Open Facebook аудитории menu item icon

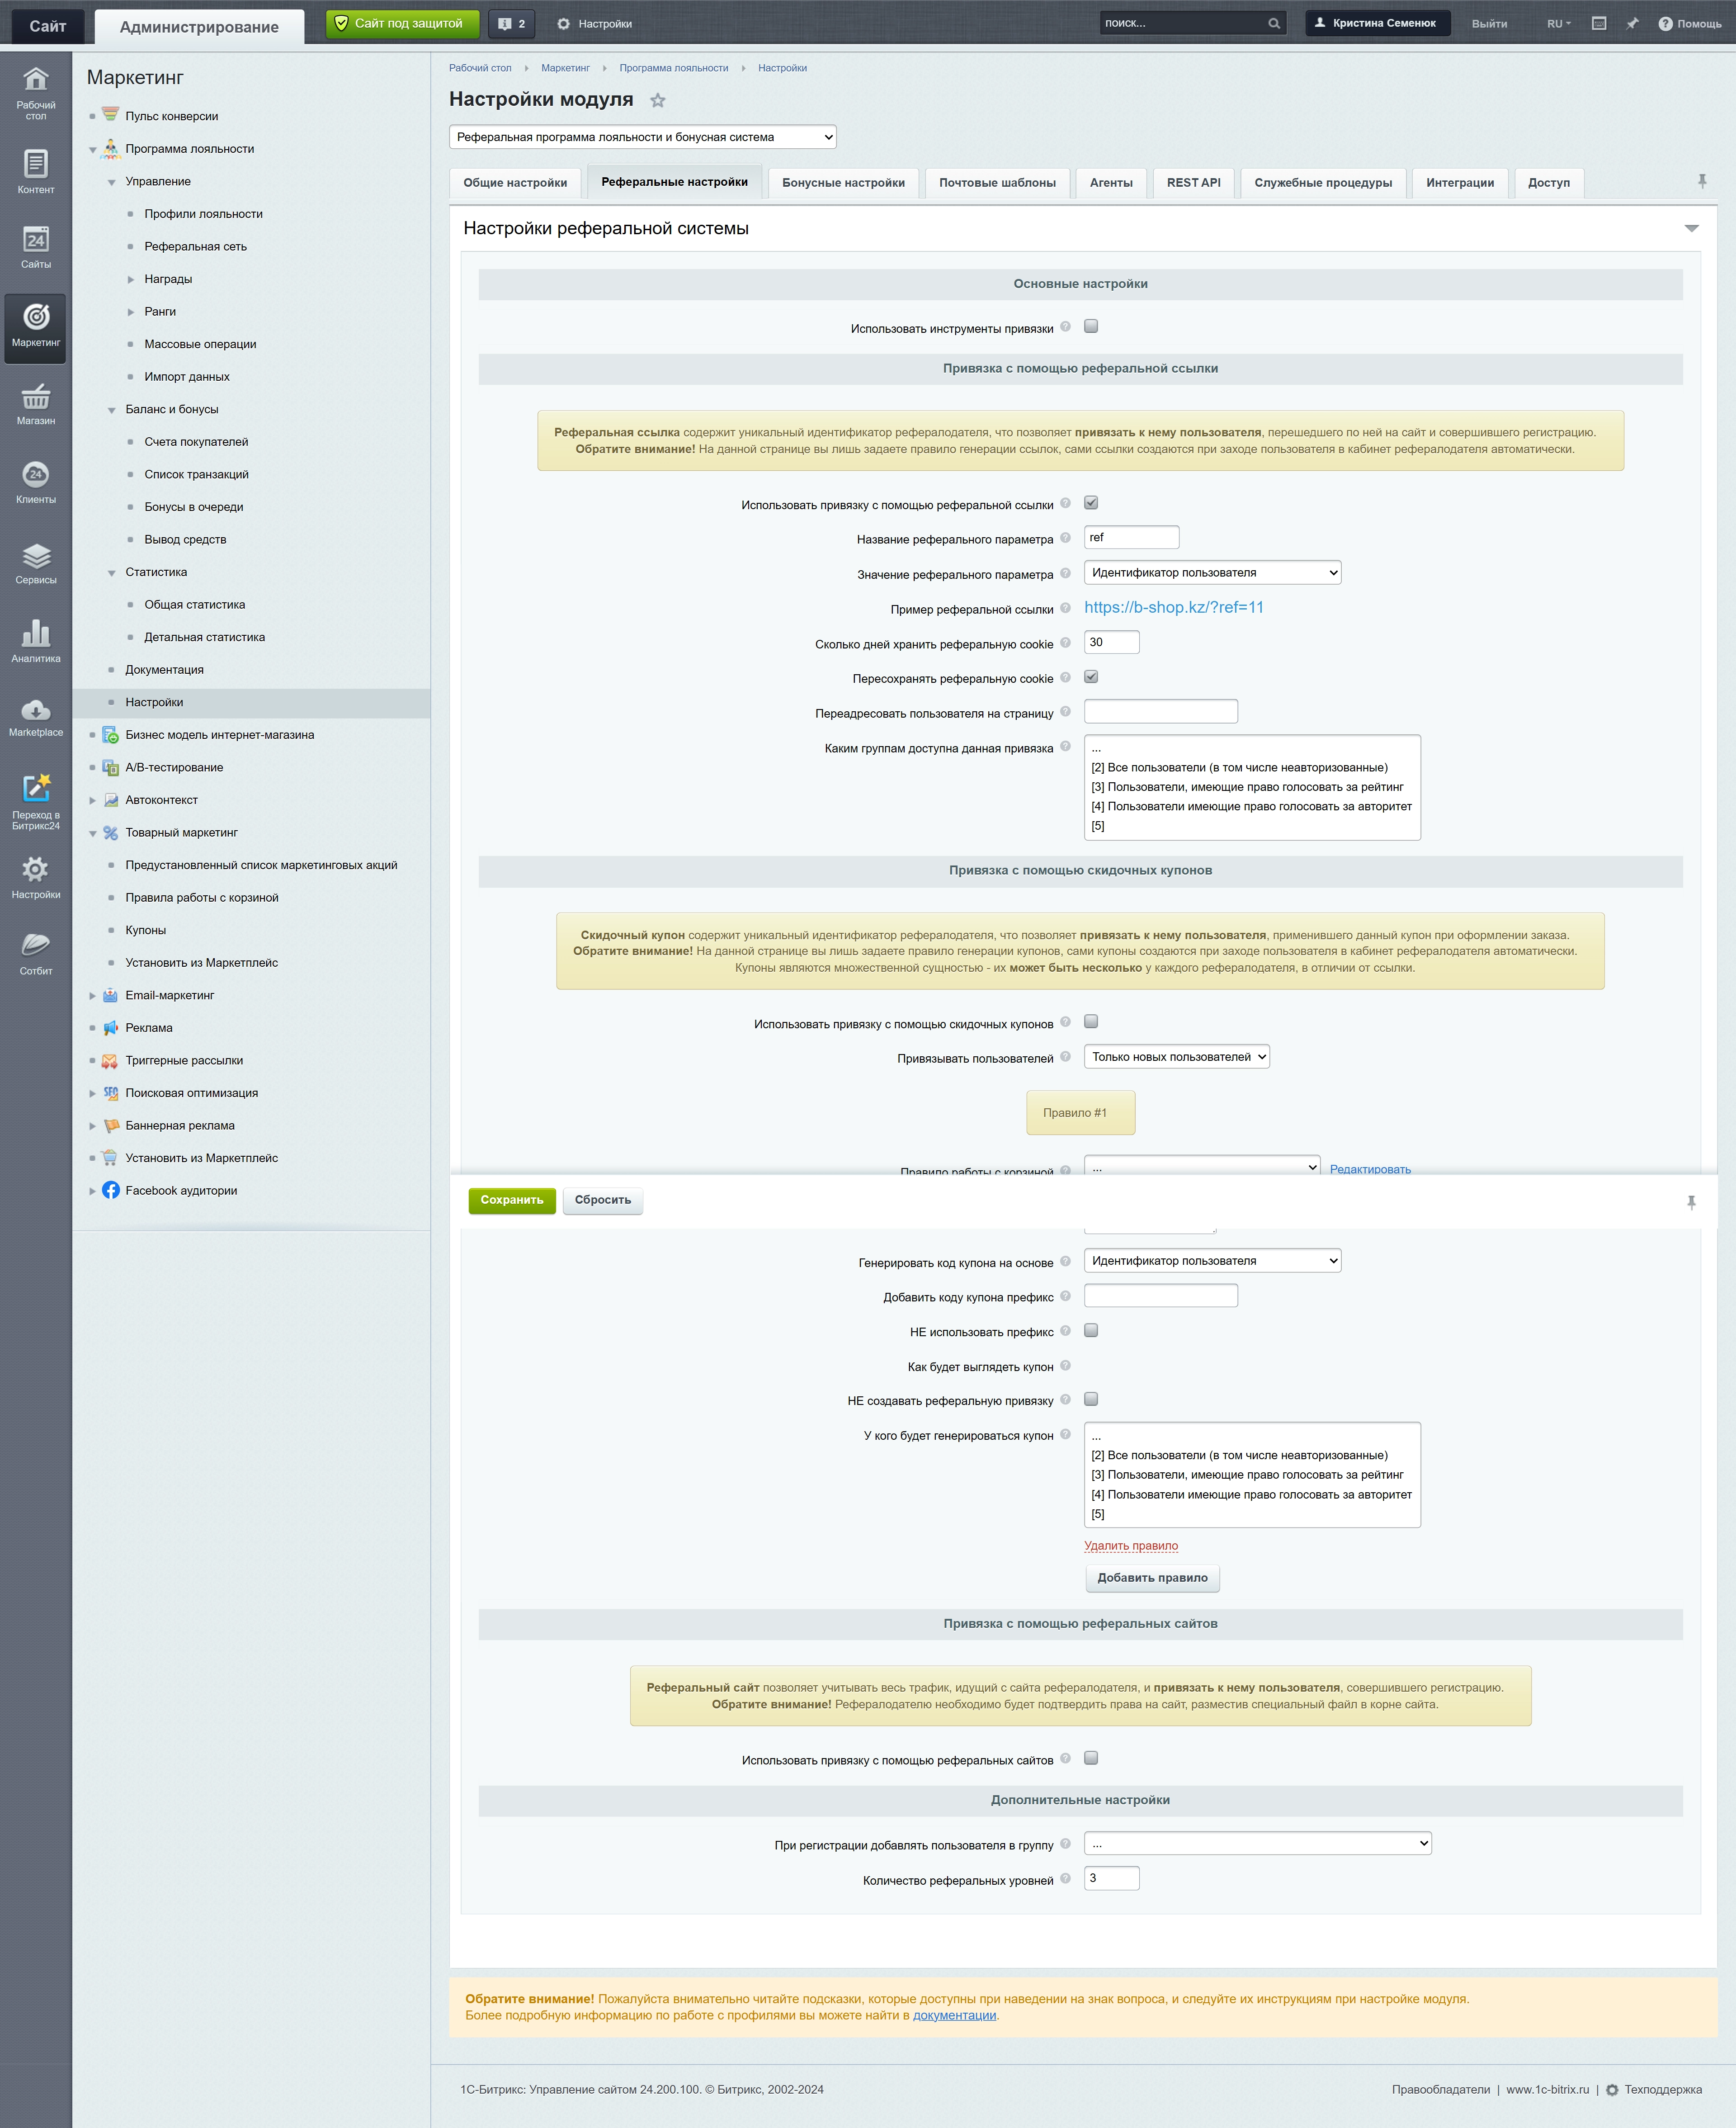pyautogui.click(x=111, y=1190)
